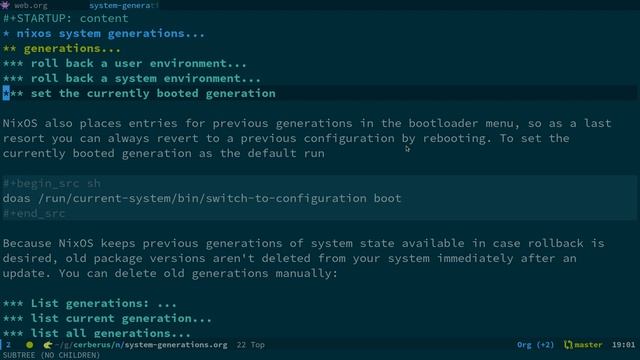Unfold 'list current generation...' heading
The image size is (640, 360).
point(107,318)
